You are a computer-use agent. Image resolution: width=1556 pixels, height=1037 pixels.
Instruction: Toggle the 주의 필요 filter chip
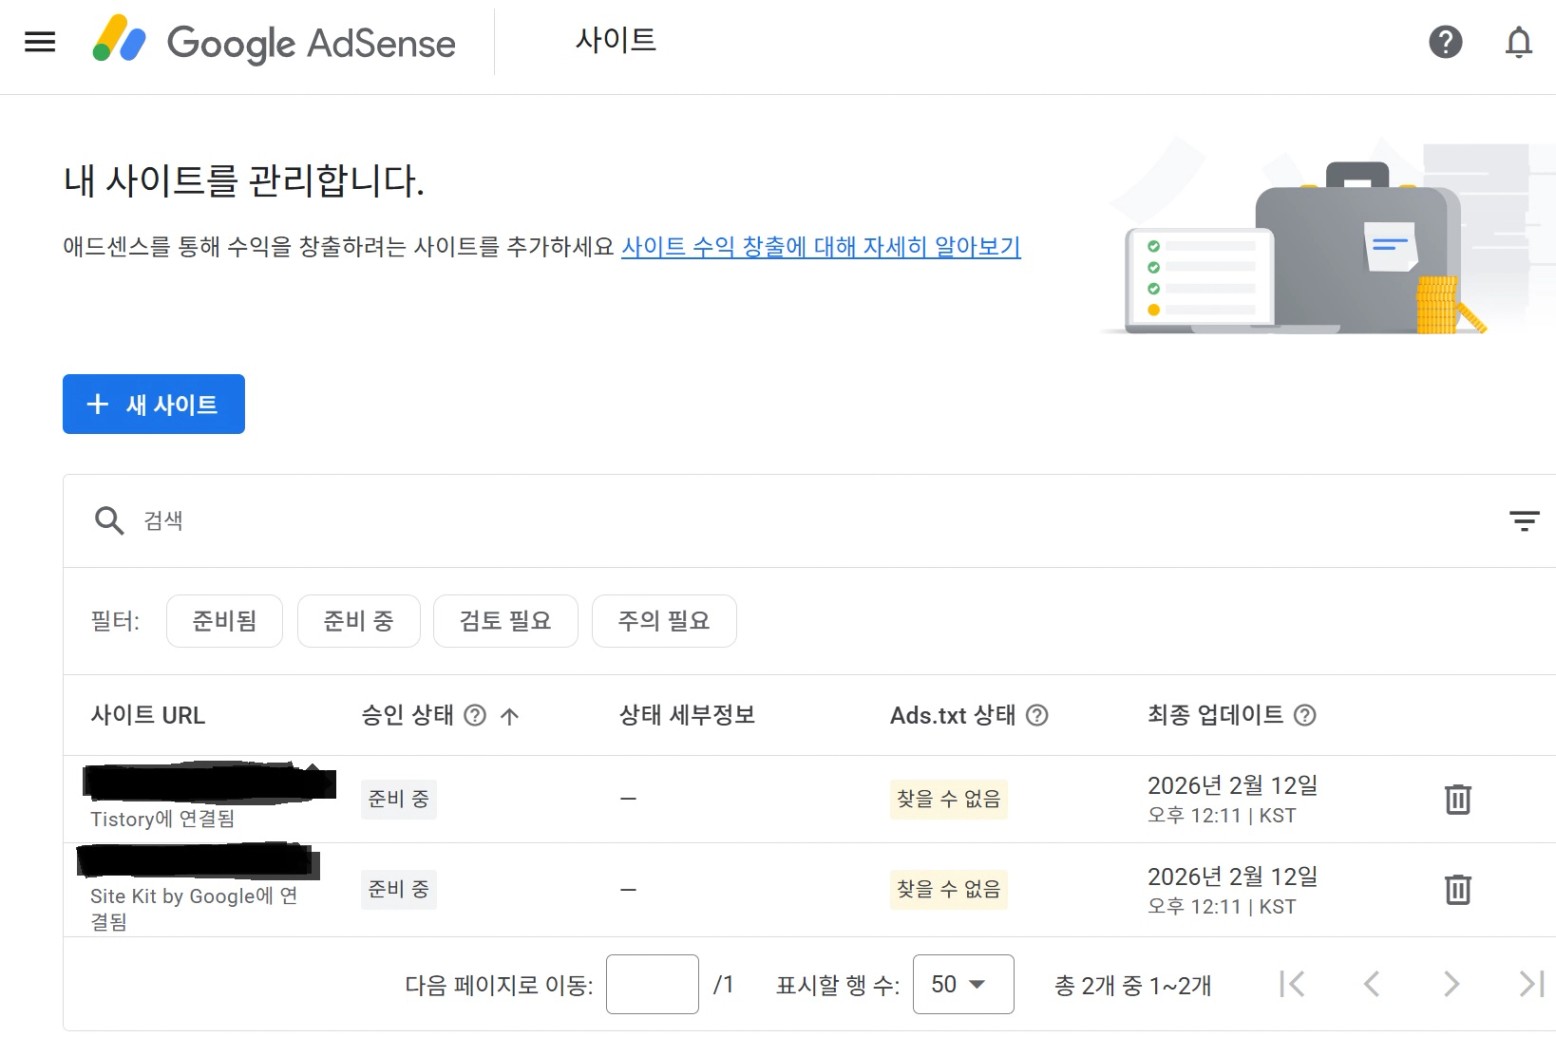tap(664, 621)
